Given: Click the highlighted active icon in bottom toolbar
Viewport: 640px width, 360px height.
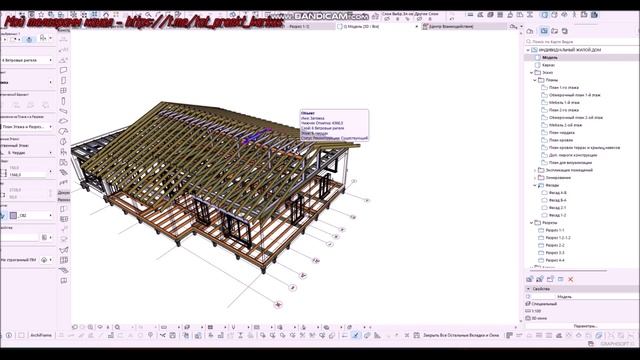Looking at the screenshot, I should [356, 335].
